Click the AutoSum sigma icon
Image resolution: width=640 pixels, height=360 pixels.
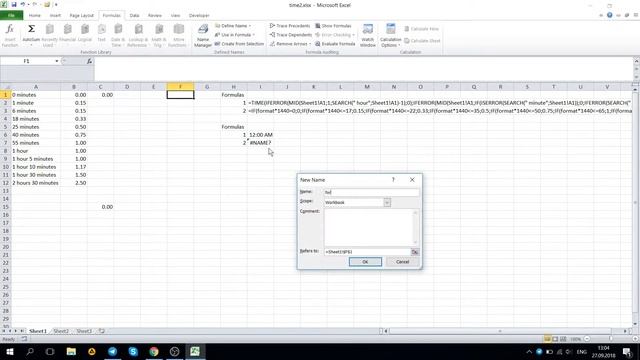click(31, 29)
